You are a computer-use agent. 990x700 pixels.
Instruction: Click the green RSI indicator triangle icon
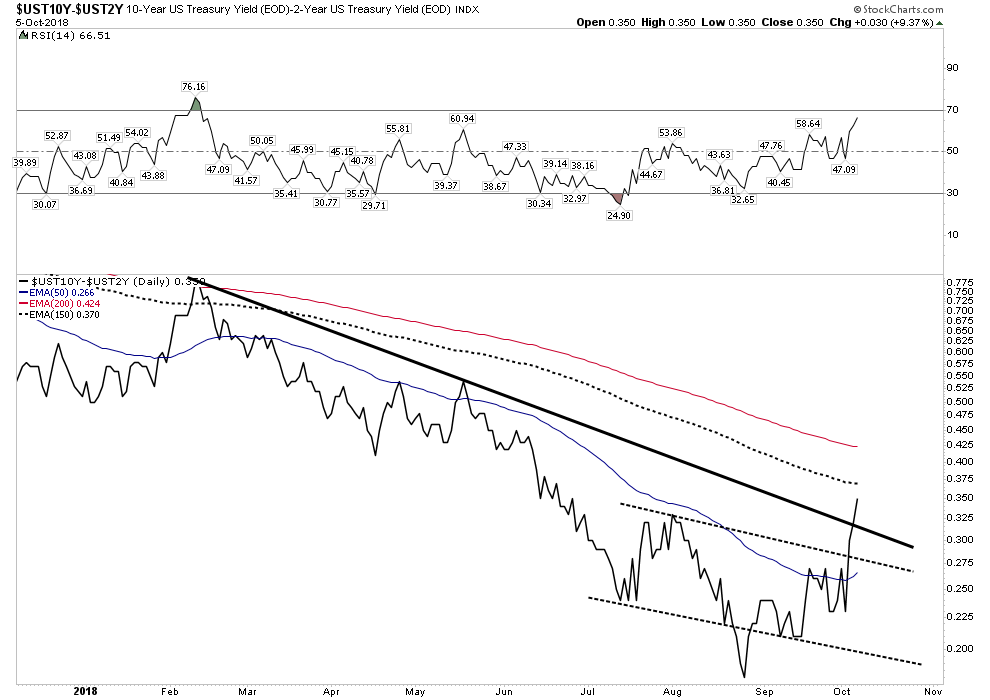[x=23, y=36]
